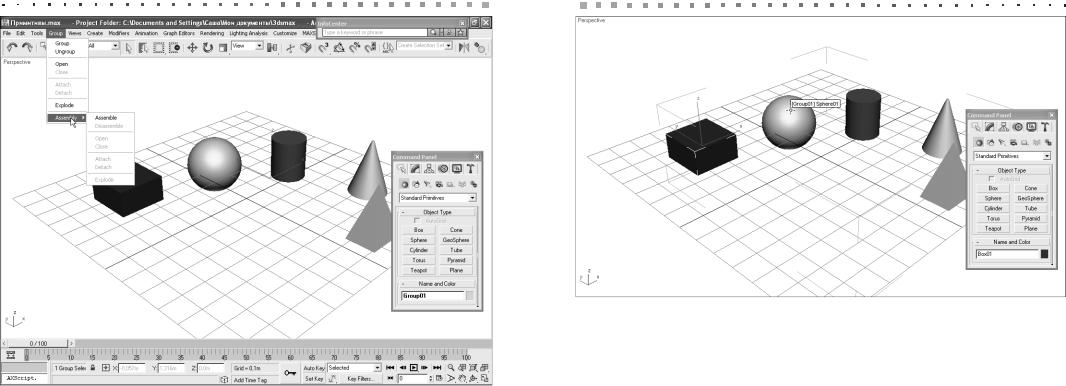Activate the Select and Rotate tool
1066x386 pixels.
207,48
